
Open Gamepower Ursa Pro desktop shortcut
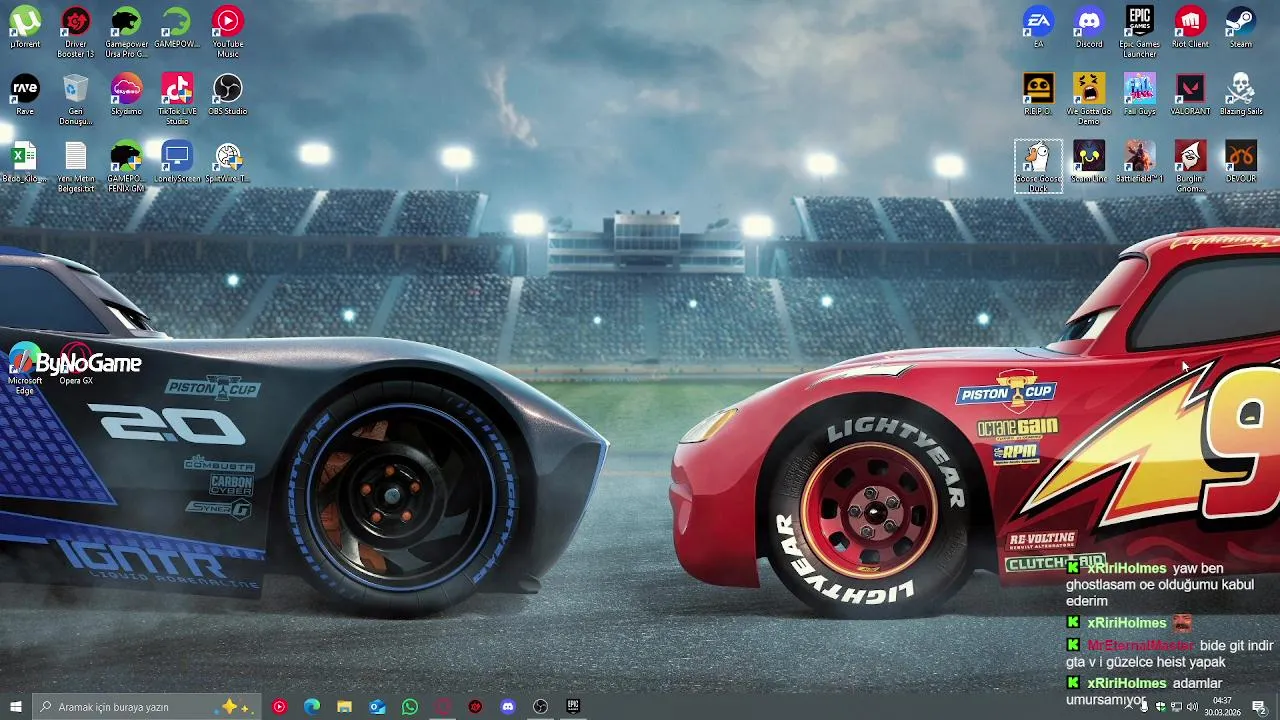click(x=127, y=32)
